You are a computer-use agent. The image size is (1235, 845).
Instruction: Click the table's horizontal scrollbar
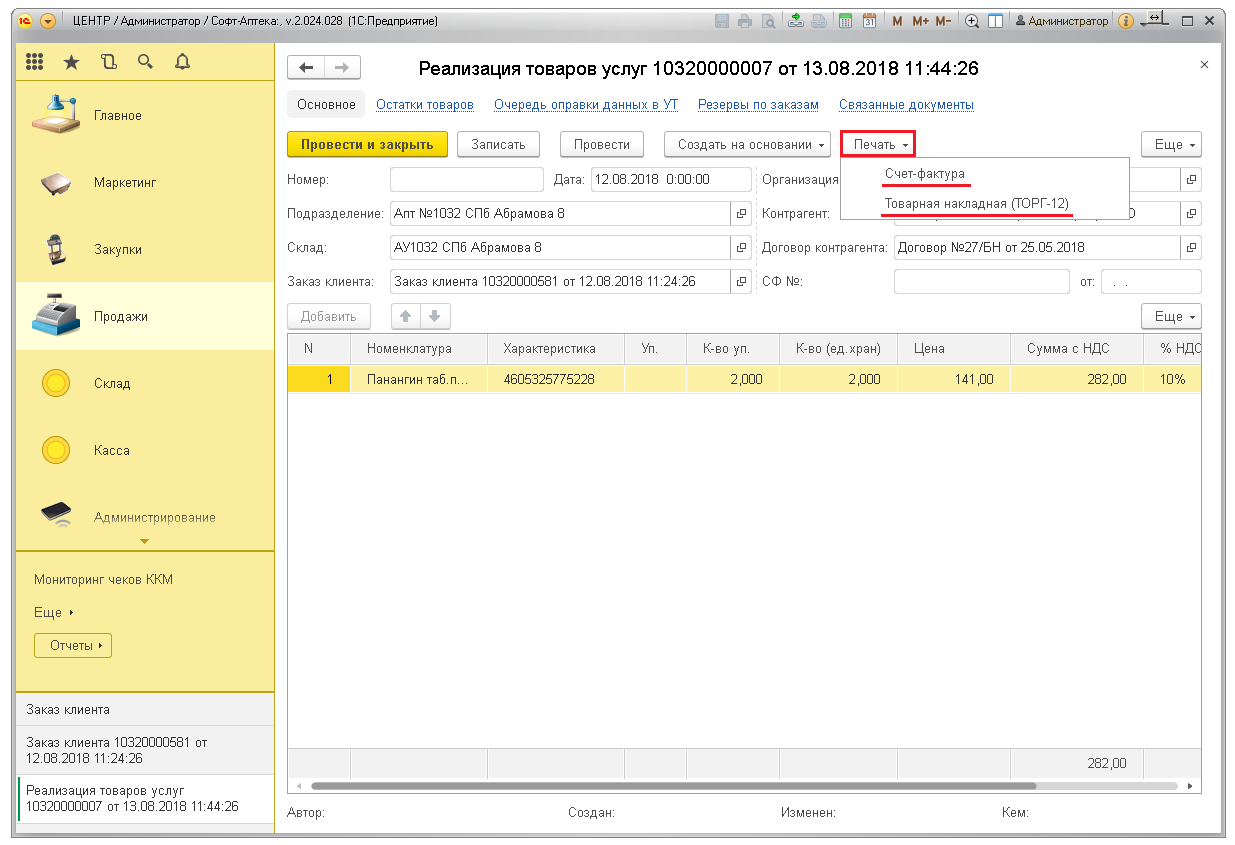pos(670,786)
